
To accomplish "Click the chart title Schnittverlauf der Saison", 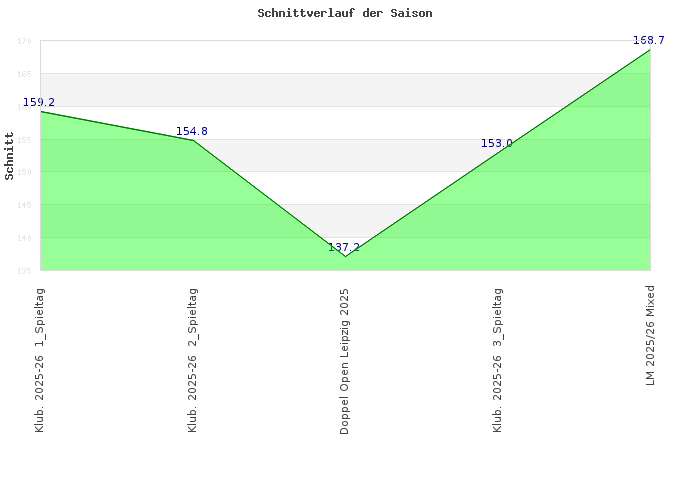I will pyautogui.click(x=345, y=14).
